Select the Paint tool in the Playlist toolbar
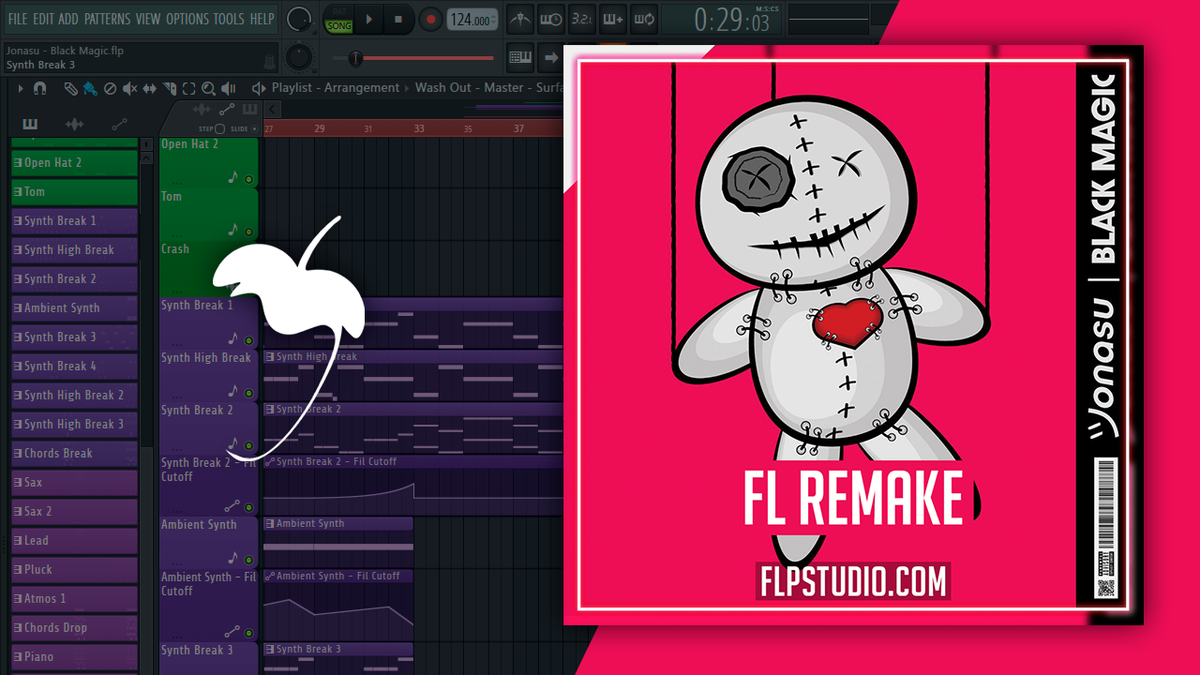This screenshot has width=1200, height=675. (x=90, y=88)
